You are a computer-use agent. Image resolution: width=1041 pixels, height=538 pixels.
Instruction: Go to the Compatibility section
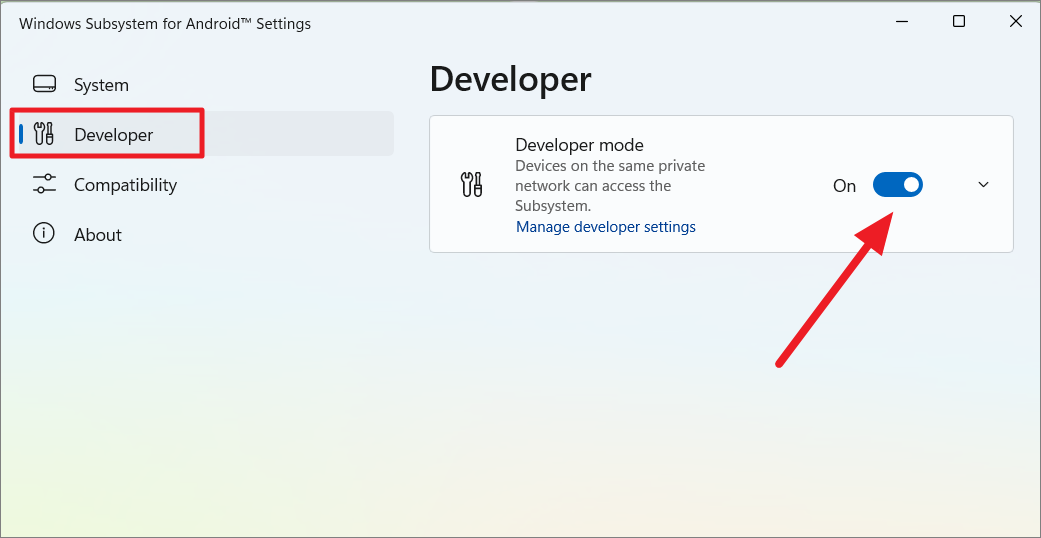(202, 184)
